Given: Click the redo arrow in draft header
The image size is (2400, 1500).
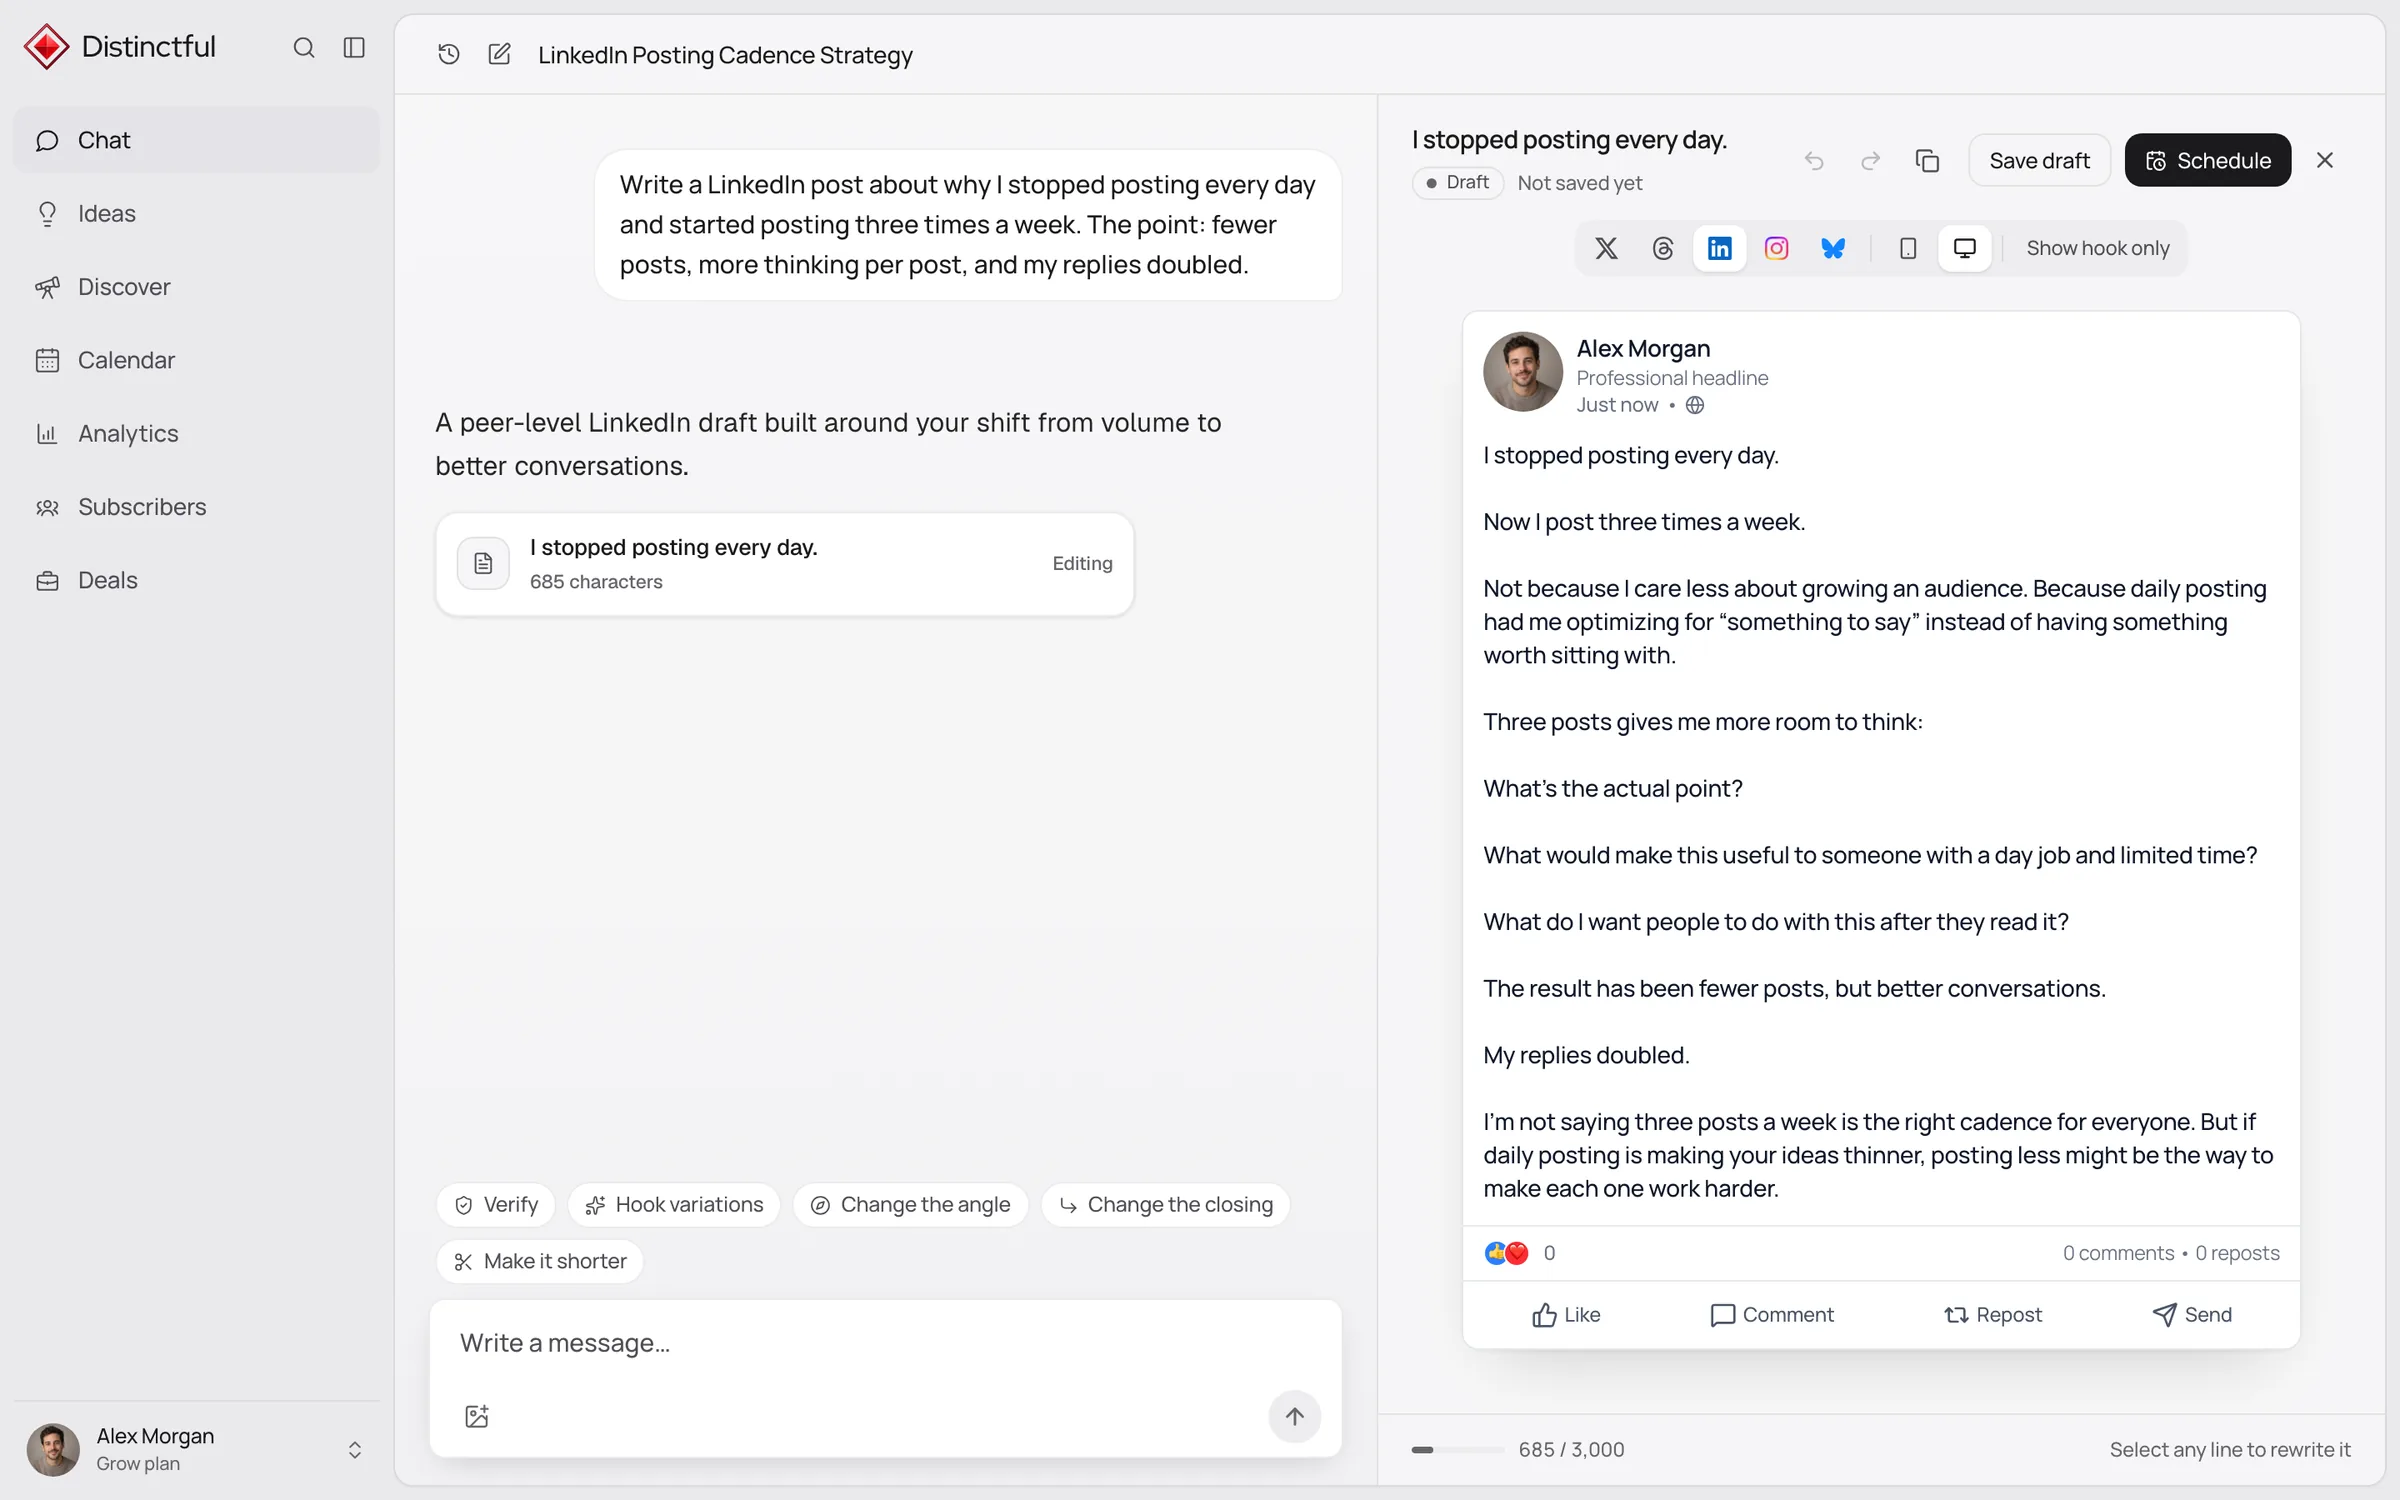Looking at the screenshot, I should tap(1870, 160).
